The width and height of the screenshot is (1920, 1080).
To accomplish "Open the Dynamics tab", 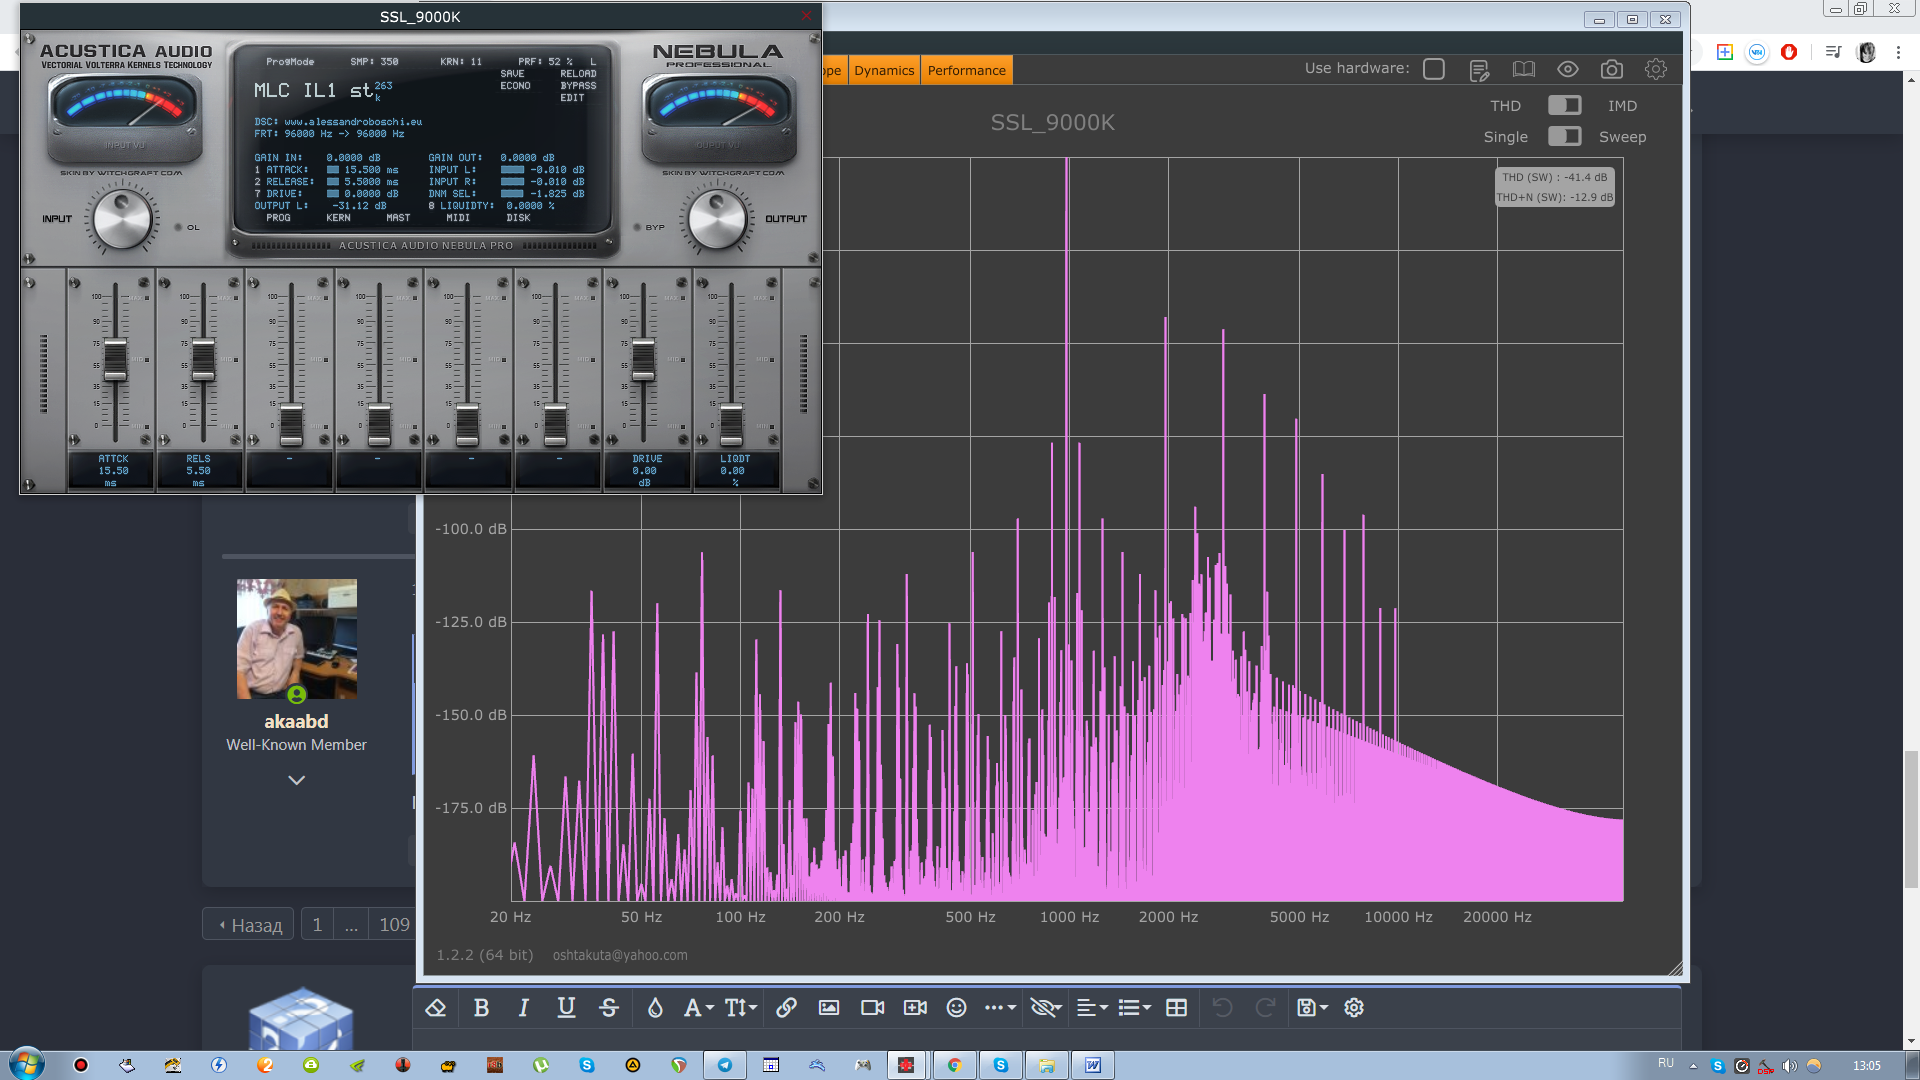I will point(884,70).
